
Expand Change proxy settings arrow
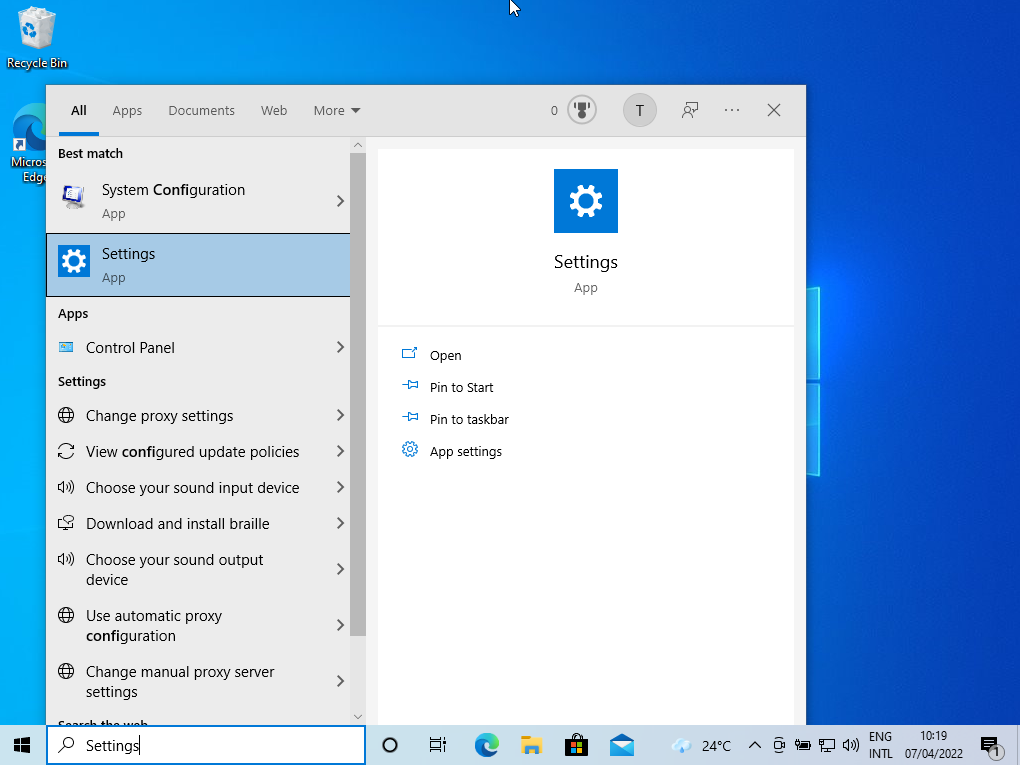(340, 415)
